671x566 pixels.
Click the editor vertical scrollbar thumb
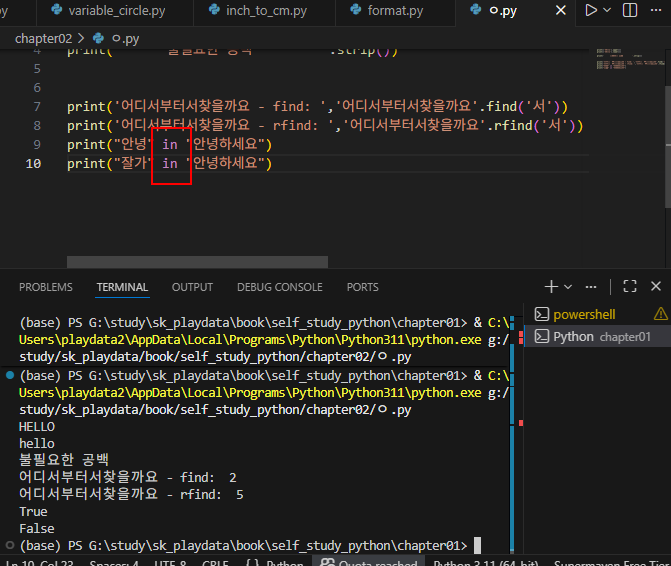point(668,148)
